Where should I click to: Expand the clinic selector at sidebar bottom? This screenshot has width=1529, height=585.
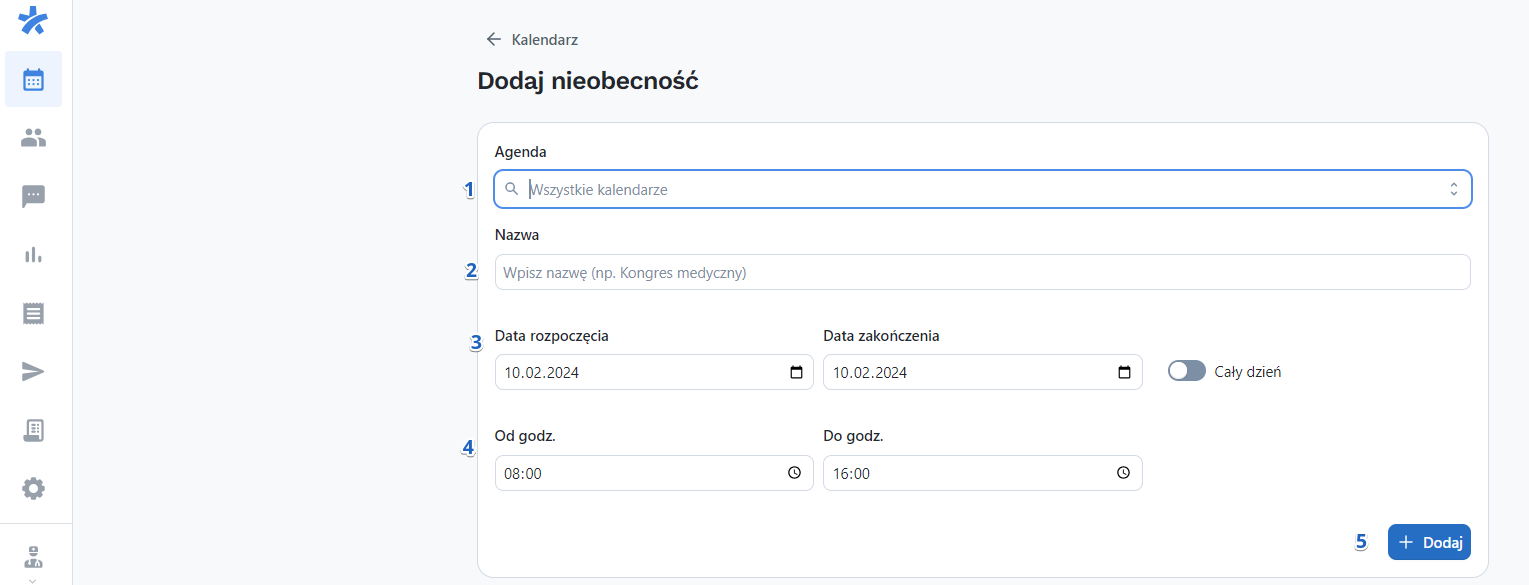coord(33,557)
